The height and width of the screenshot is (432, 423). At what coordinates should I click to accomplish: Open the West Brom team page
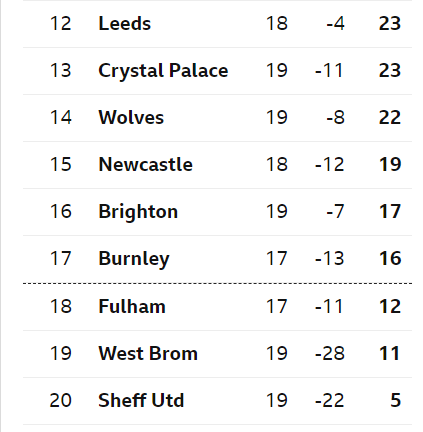pos(148,354)
